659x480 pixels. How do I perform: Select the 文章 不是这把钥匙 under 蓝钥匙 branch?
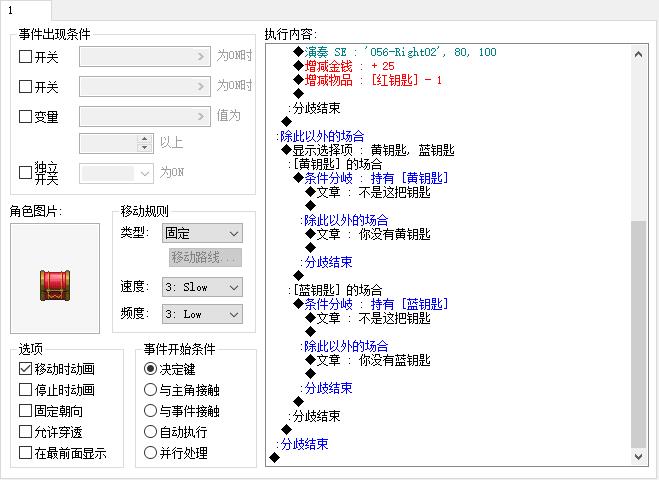(x=368, y=318)
